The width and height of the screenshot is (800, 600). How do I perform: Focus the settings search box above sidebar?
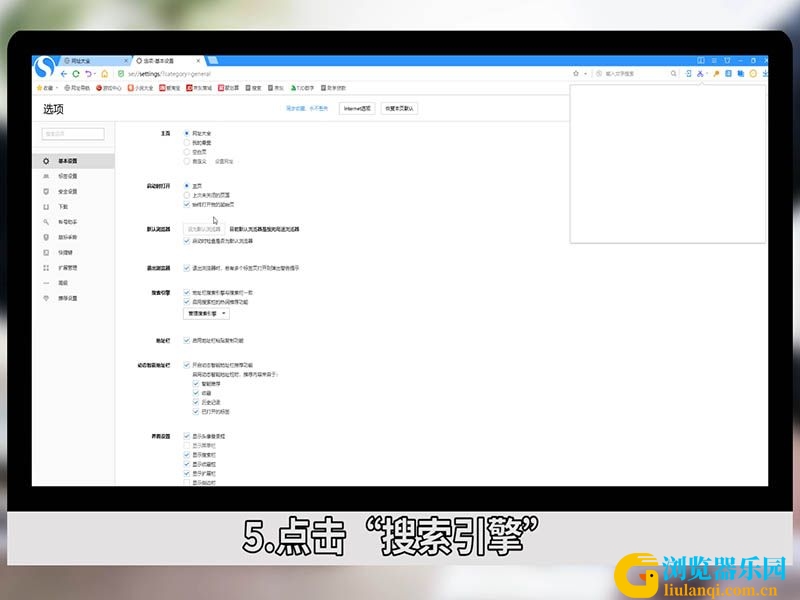(73, 134)
